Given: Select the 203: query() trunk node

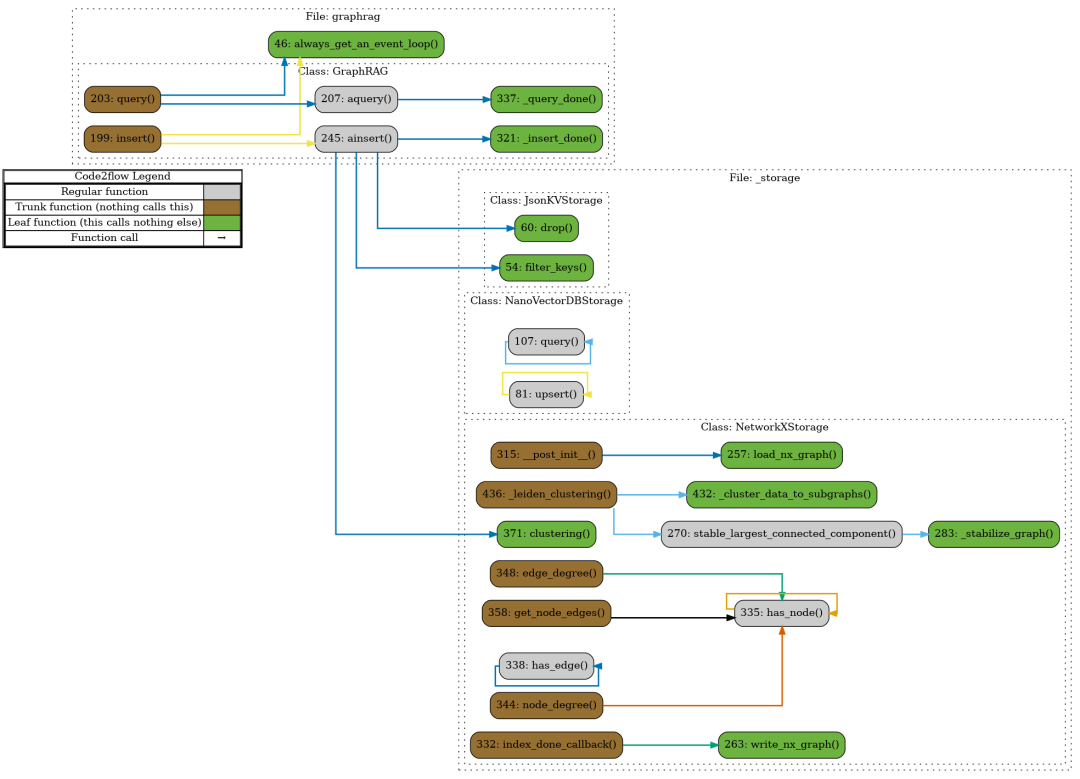Looking at the screenshot, I should click(122, 99).
